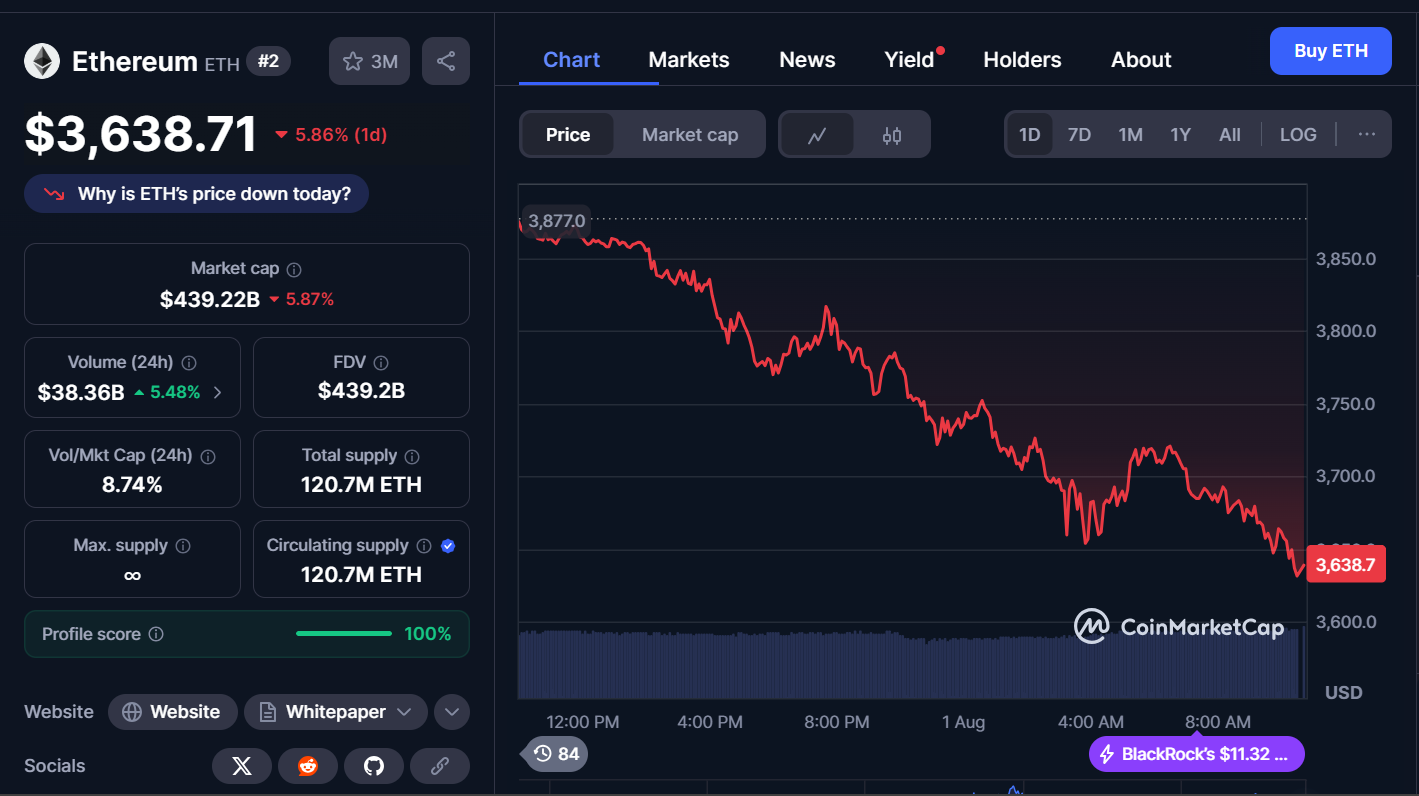Enable LOG scale on chart
The image size is (1419, 796).
1298,135
